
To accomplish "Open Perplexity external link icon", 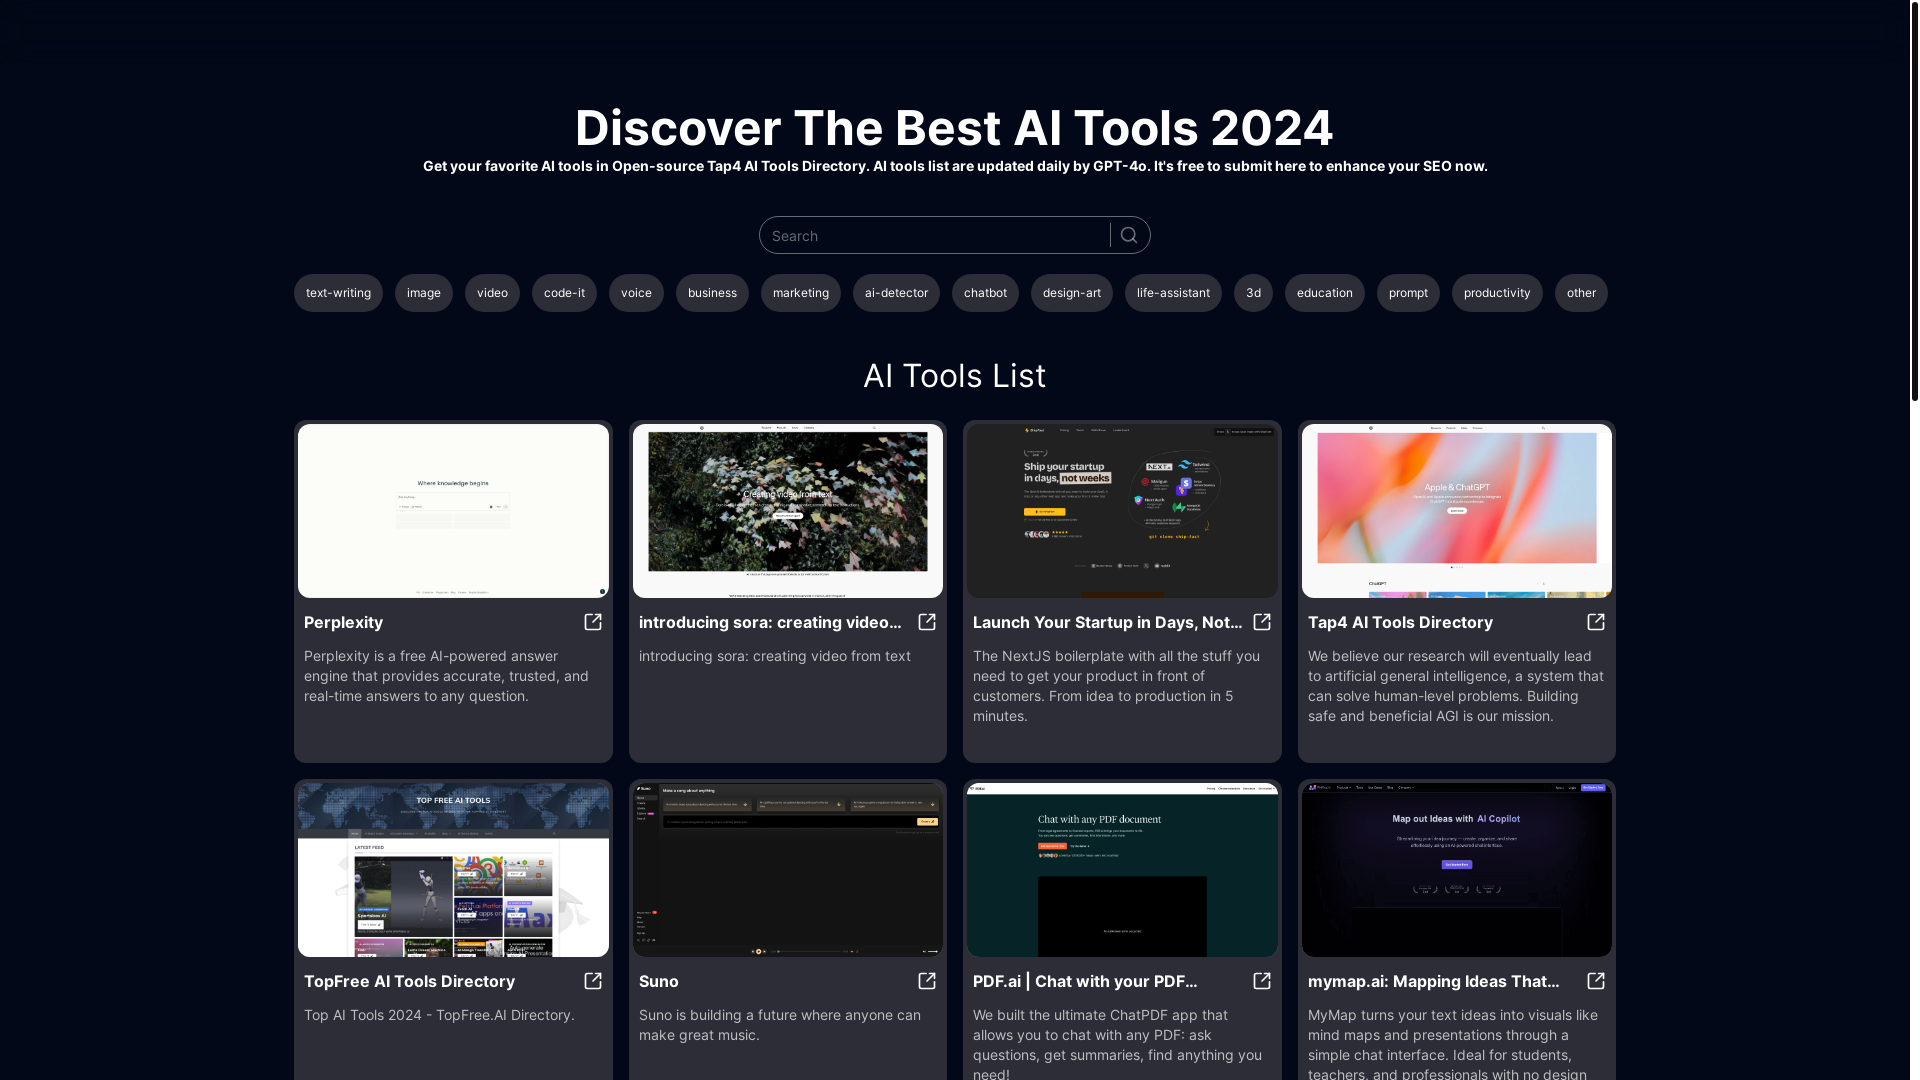I will (593, 622).
